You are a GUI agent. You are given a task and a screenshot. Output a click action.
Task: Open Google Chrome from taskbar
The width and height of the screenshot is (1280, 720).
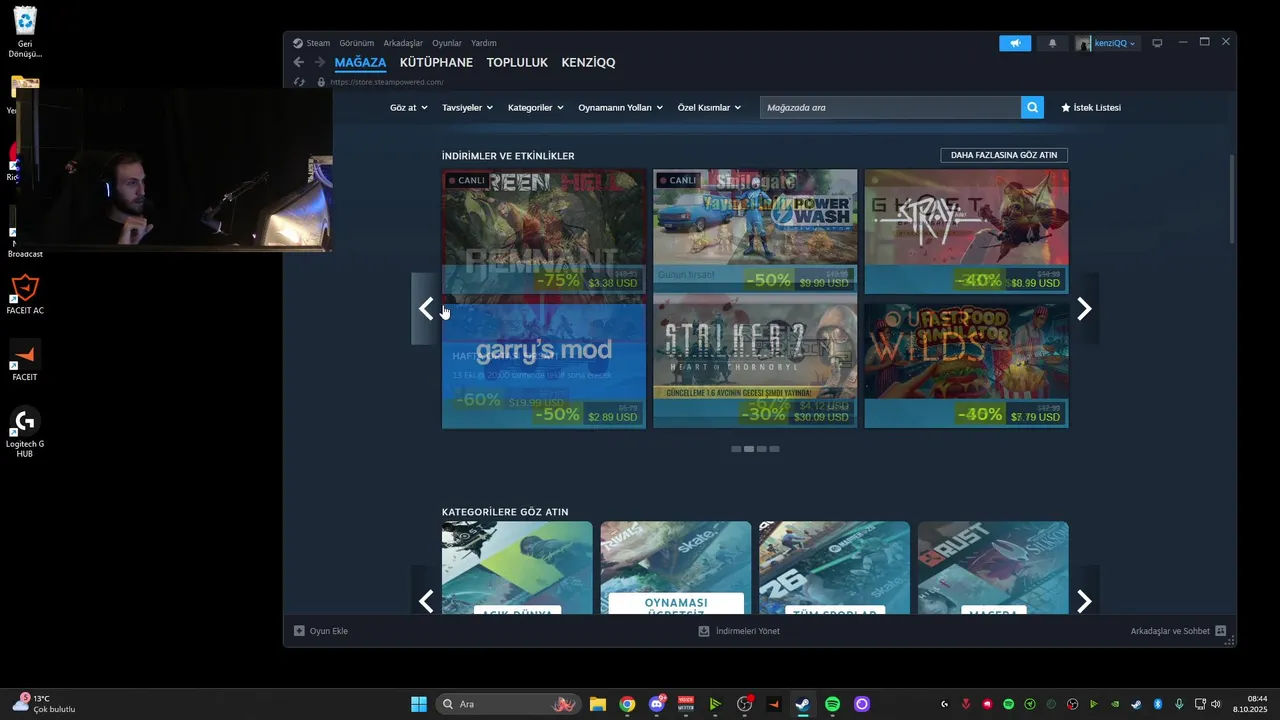point(627,704)
